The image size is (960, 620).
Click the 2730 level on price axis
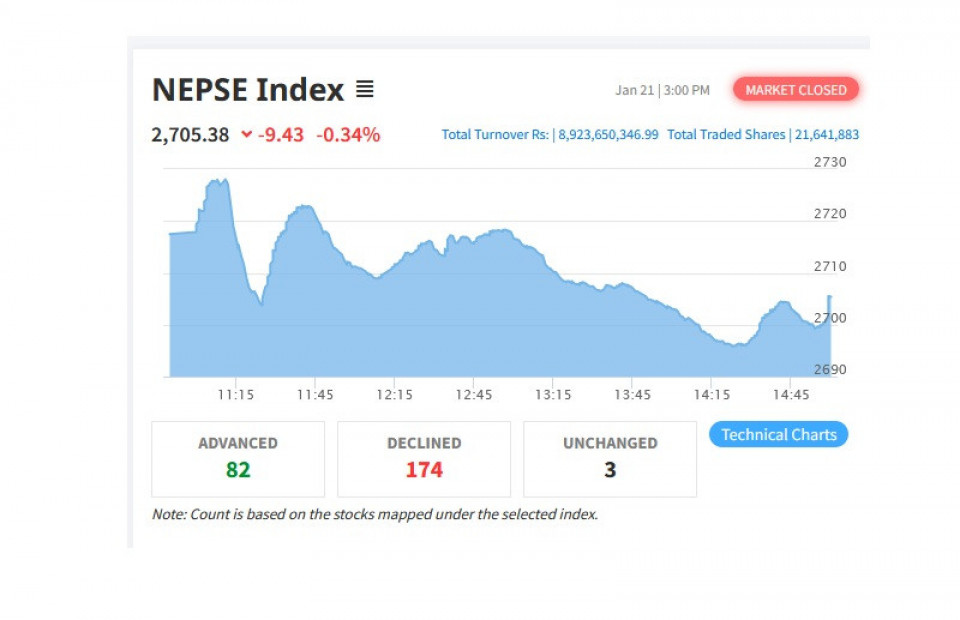[830, 162]
